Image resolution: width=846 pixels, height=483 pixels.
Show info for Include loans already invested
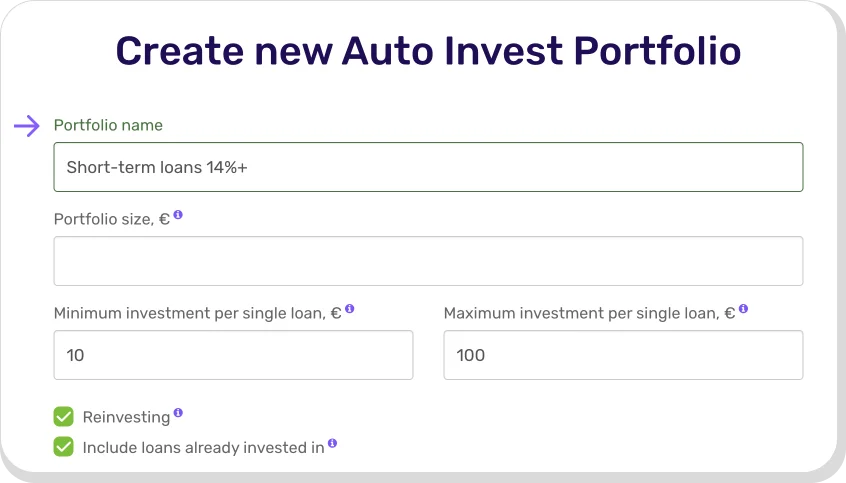point(332,443)
